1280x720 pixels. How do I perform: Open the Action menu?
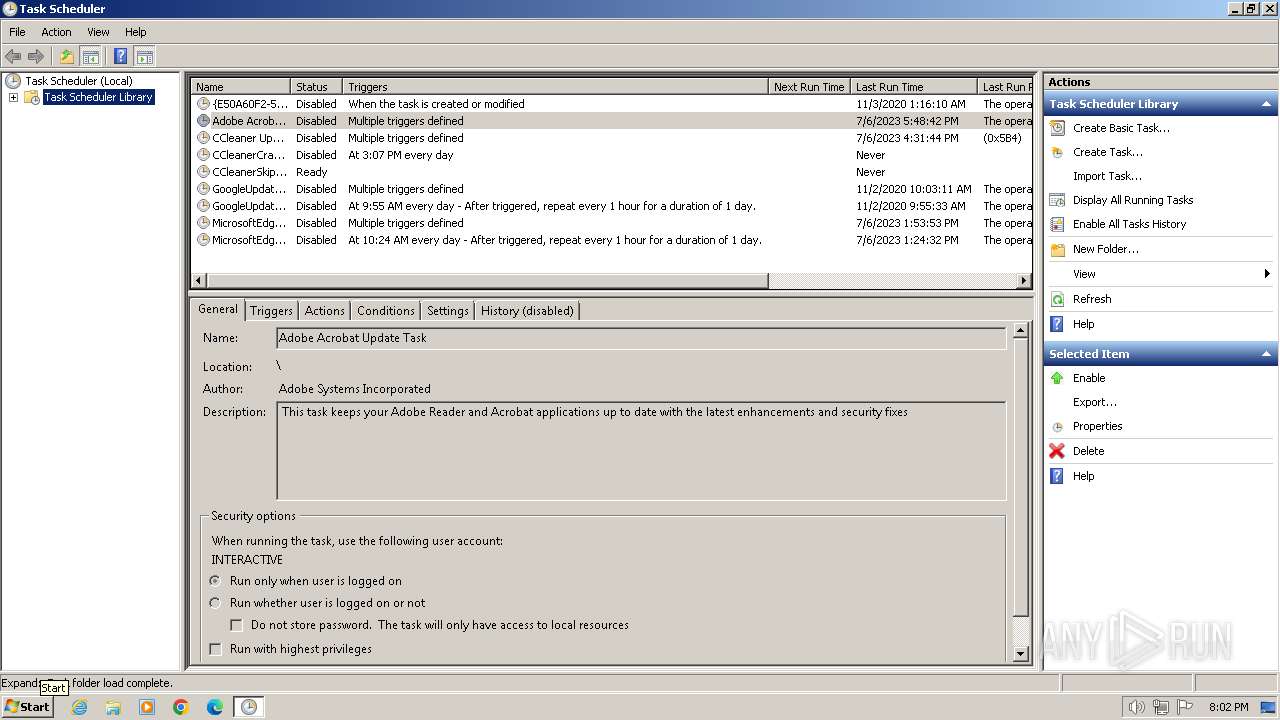(x=56, y=32)
